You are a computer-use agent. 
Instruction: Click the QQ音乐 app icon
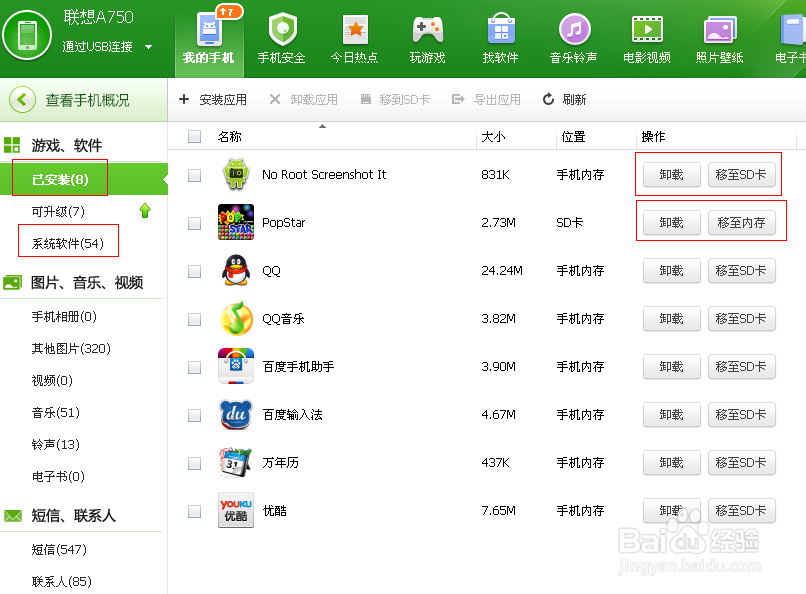coord(236,319)
